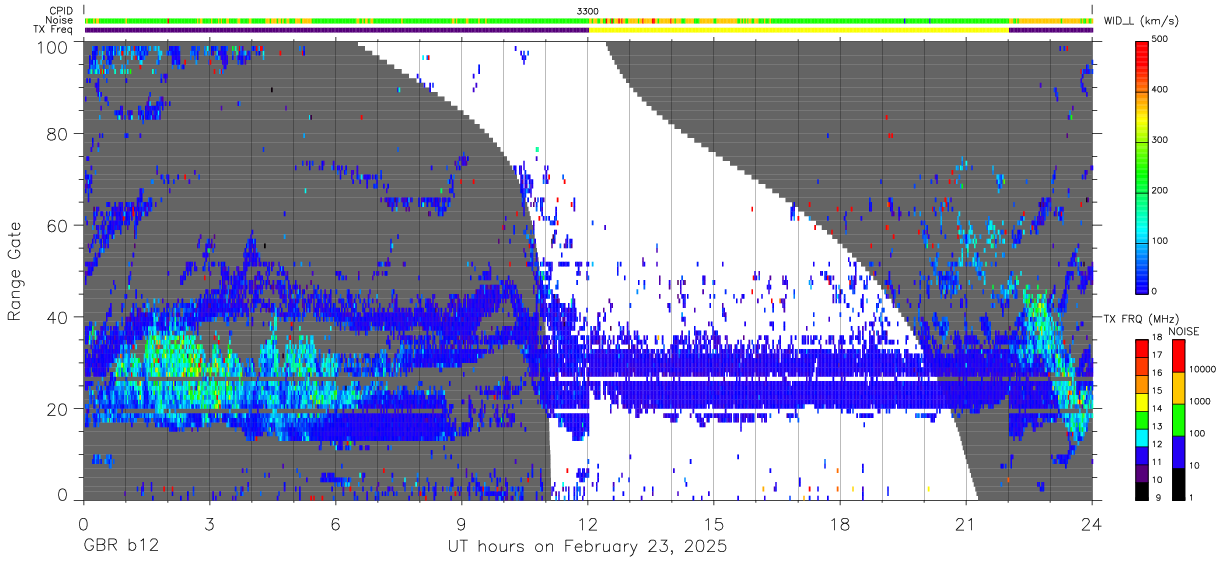
Task: Click the 1000 label on the NOISE legend
Action: [x=1198, y=403]
